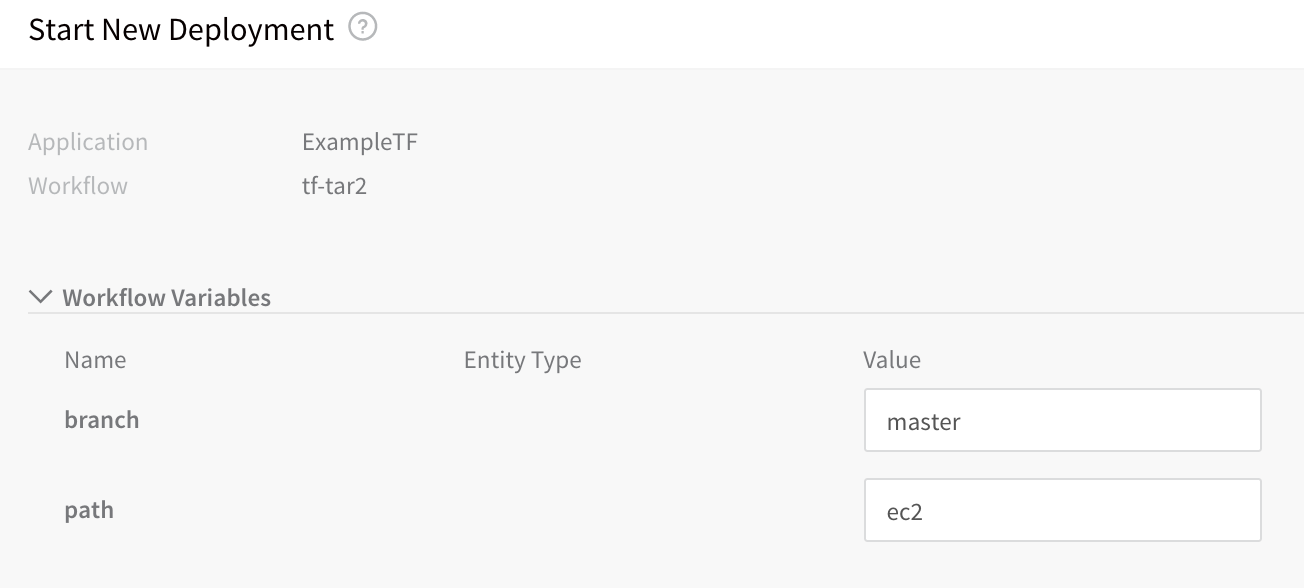Viewport: 1304px width, 588px height.
Task: Open the help icon beside Start New Deployment
Action: click(x=363, y=29)
